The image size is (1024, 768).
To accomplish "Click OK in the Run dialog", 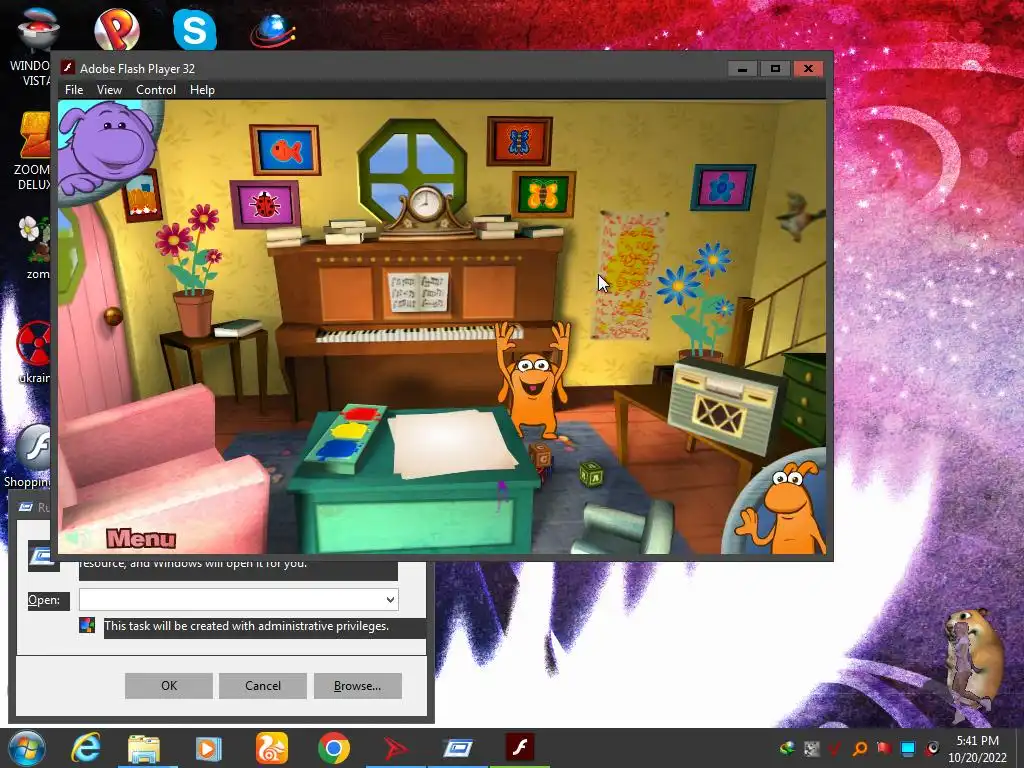I will pos(168,686).
